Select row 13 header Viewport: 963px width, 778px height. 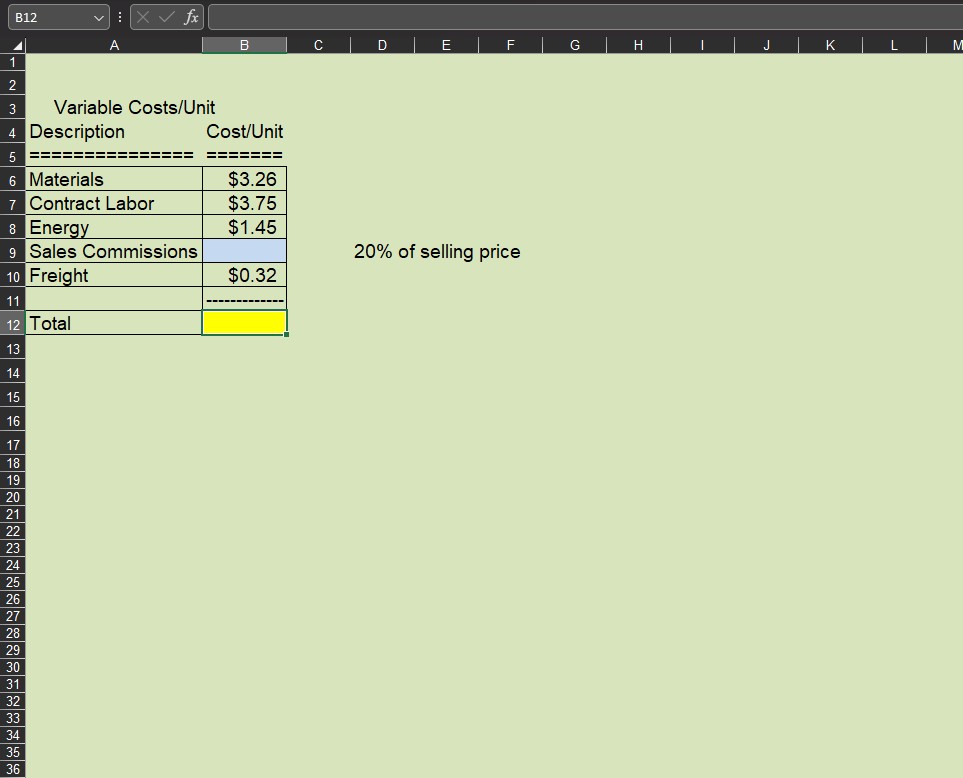(12, 348)
